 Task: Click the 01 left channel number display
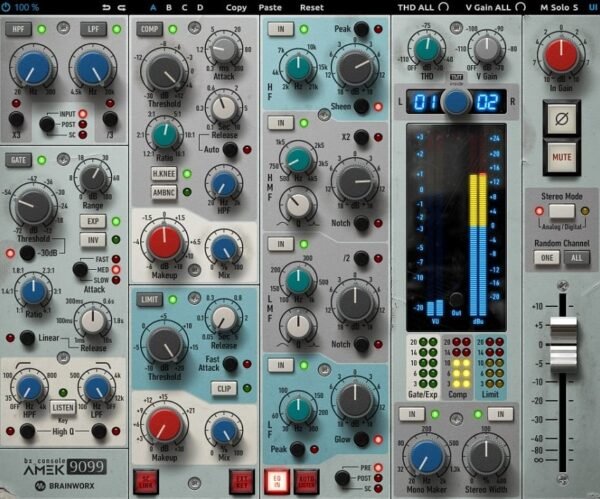(x=424, y=102)
